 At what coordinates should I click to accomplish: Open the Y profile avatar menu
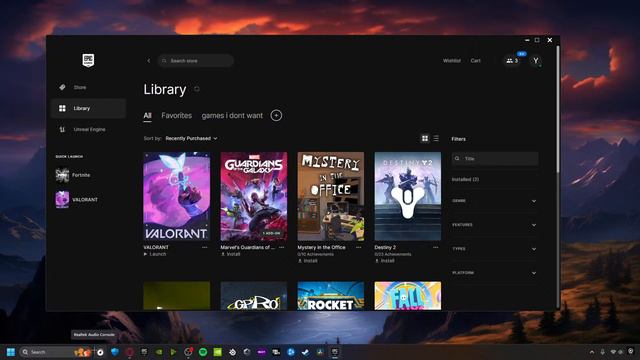point(536,61)
